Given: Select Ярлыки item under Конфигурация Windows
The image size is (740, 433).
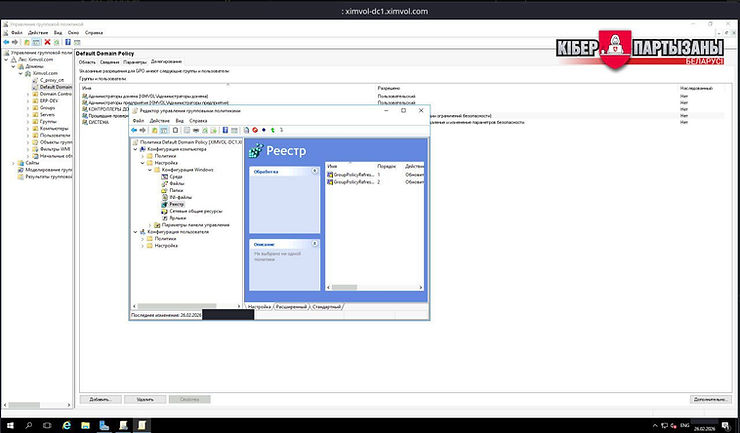Looking at the screenshot, I should (177, 217).
